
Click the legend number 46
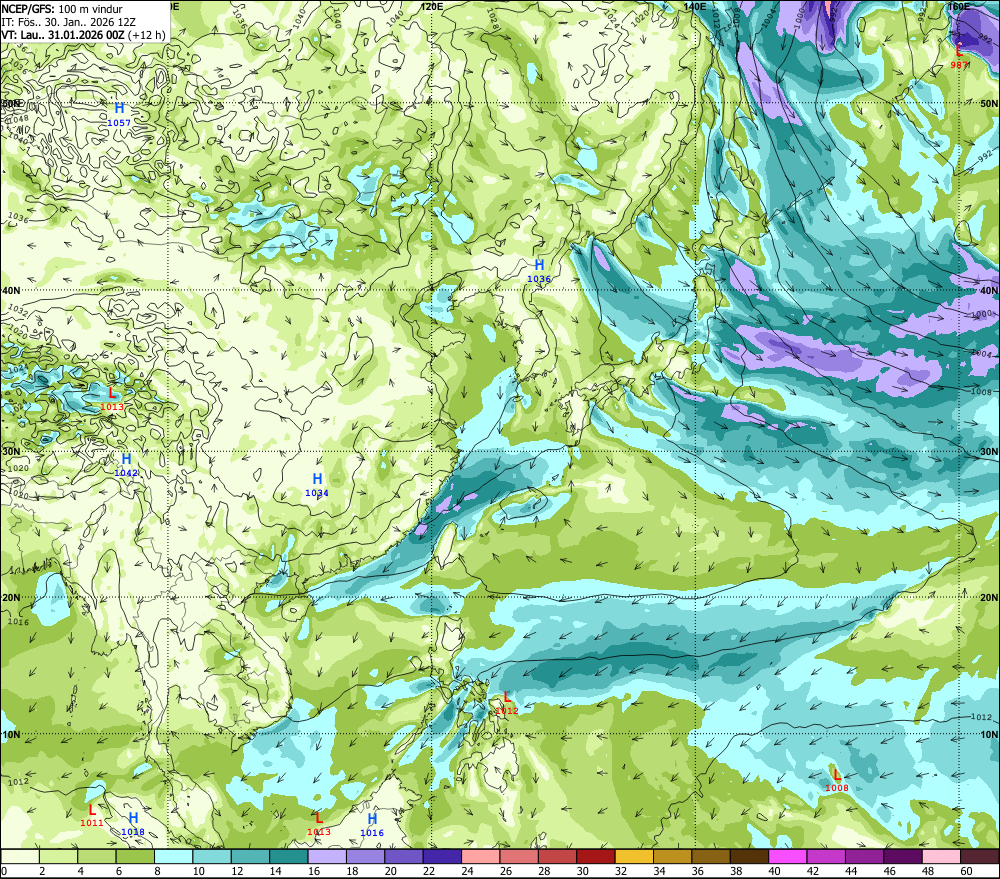[890, 871]
